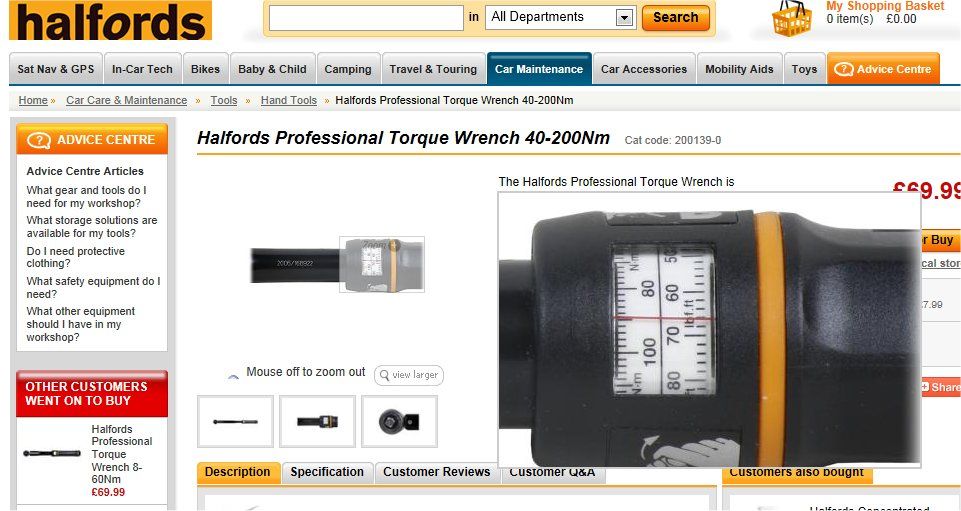Open the orange Advice Centre nav tab
The height and width of the screenshot is (511, 961).
[x=883, y=69]
